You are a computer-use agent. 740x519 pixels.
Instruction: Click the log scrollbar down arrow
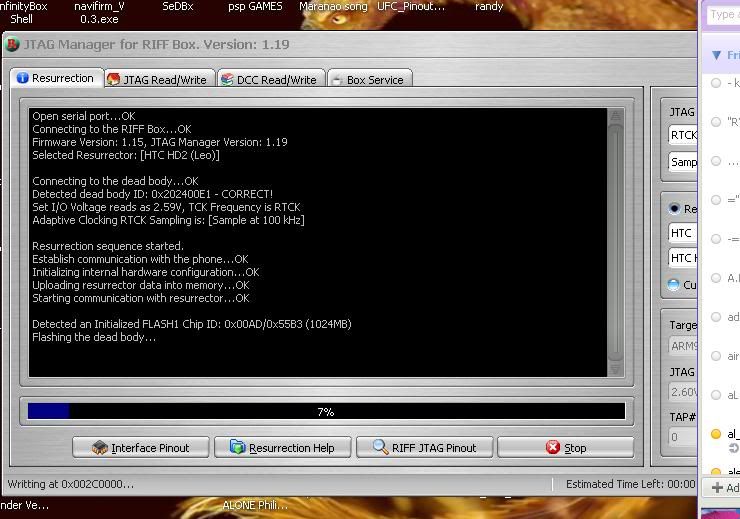[615, 369]
